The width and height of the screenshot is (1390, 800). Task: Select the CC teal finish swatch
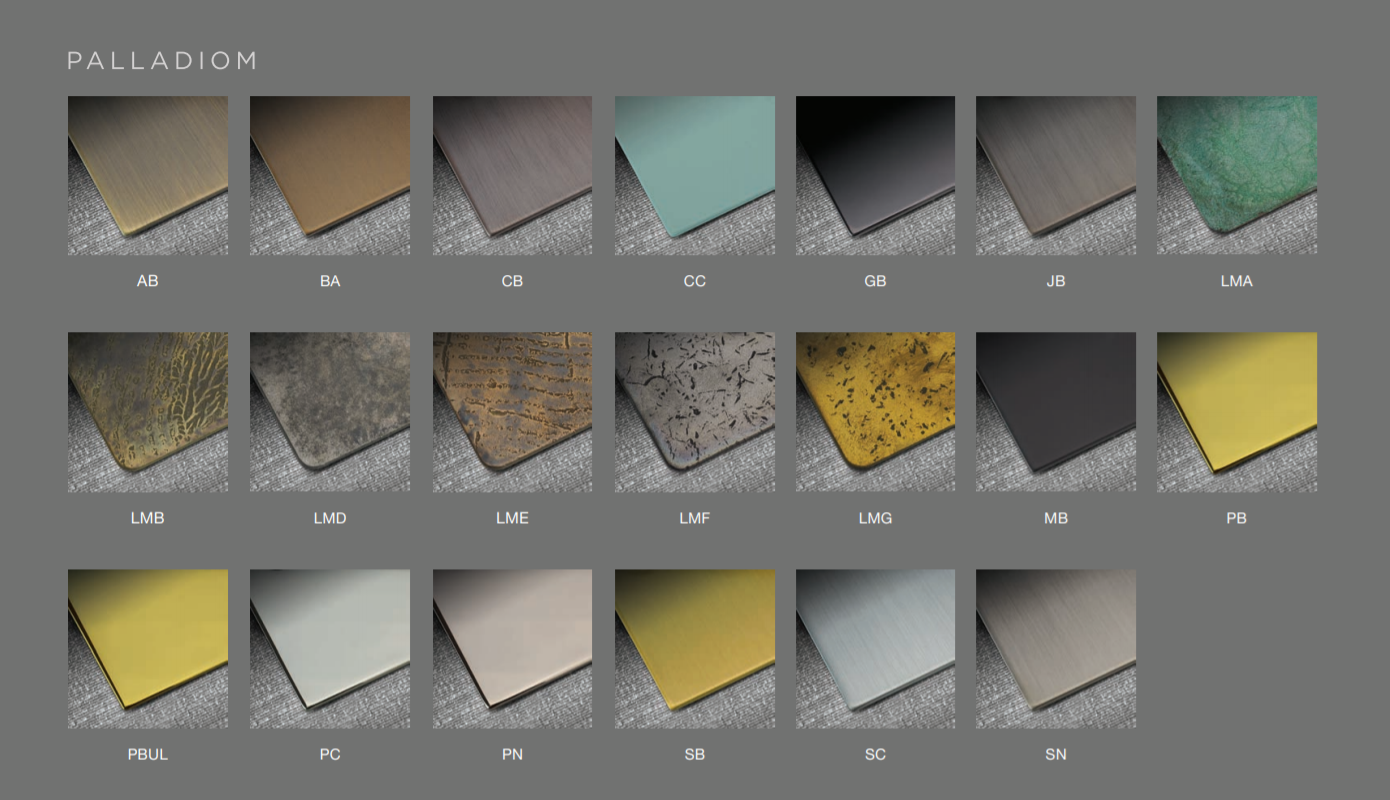click(x=695, y=175)
